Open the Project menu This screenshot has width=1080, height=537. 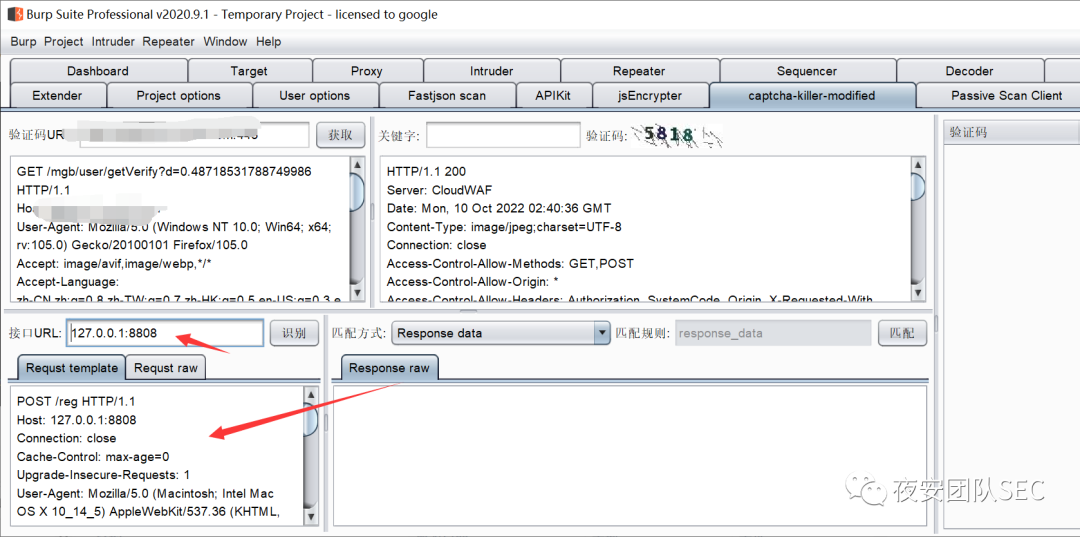click(x=63, y=41)
